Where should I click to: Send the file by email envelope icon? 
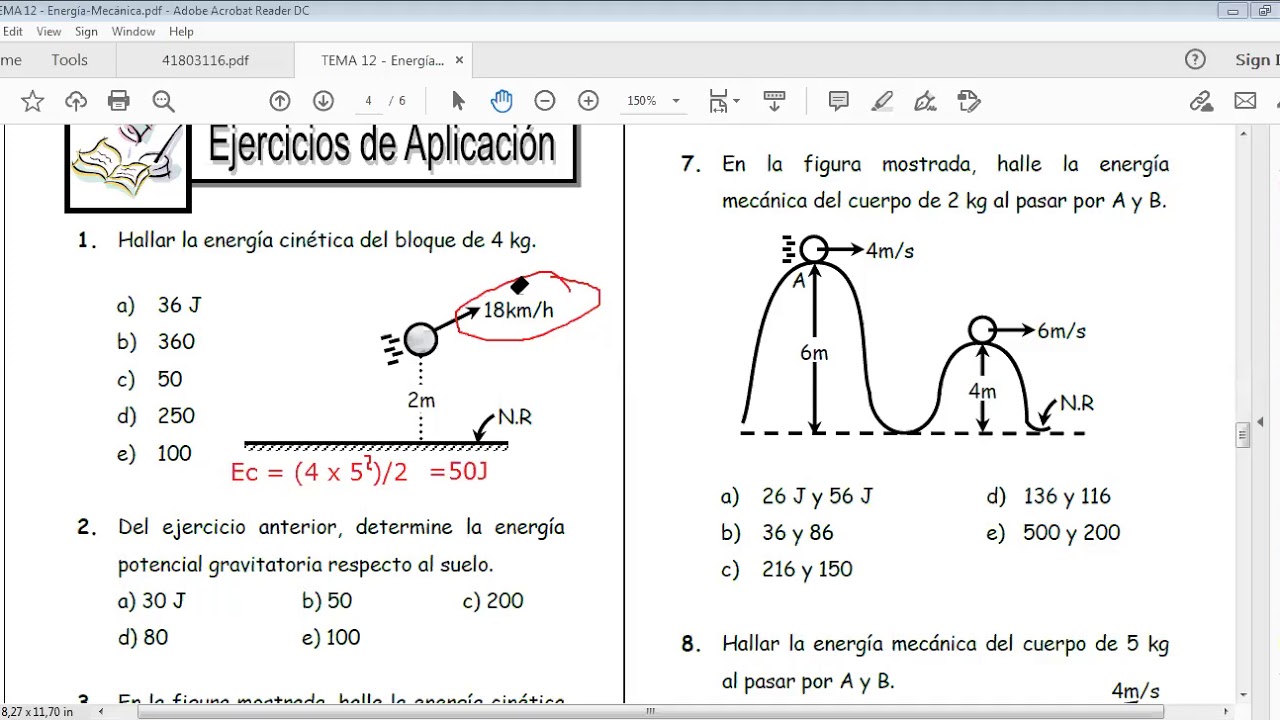(1245, 101)
